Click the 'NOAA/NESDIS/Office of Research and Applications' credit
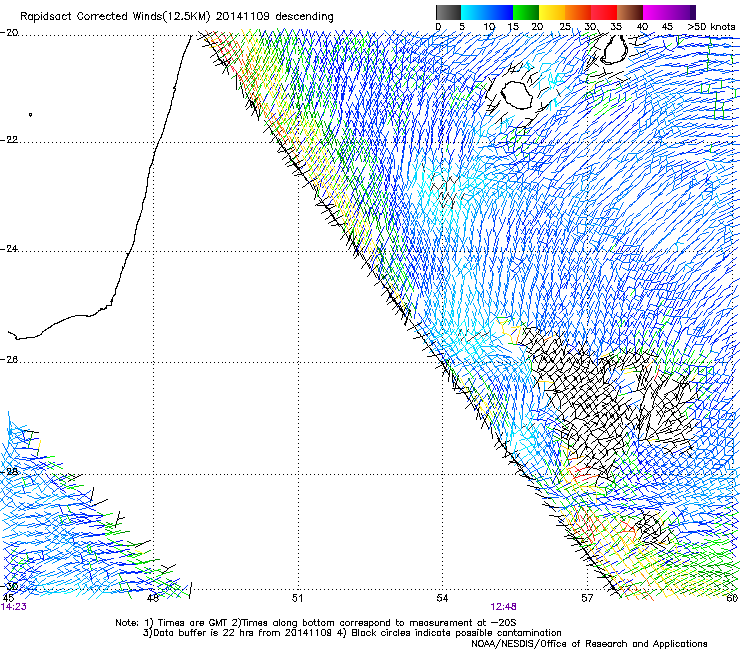This screenshot has height=650, width=740. click(x=589, y=643)
